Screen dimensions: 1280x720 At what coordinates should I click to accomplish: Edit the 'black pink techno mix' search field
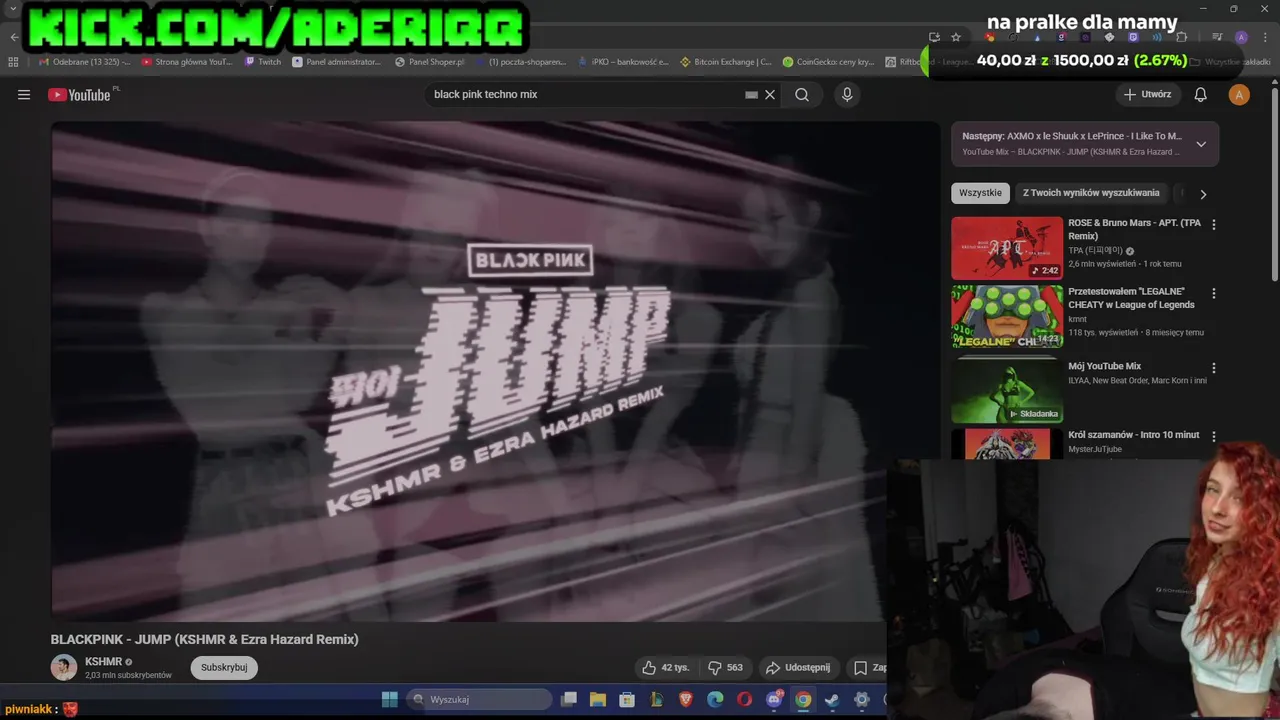point(585,95)
